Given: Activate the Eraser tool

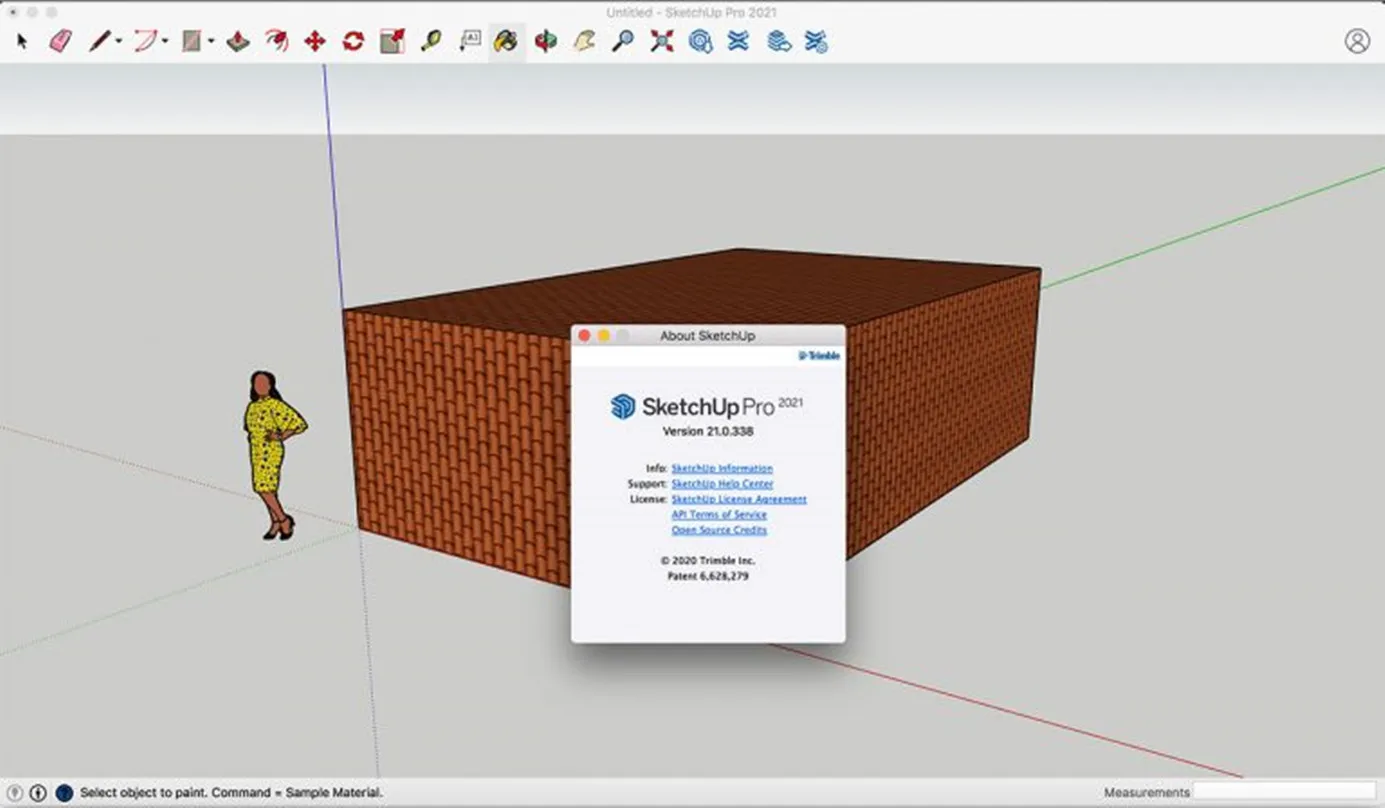Looking at the screenshot, I should (61, 41).
